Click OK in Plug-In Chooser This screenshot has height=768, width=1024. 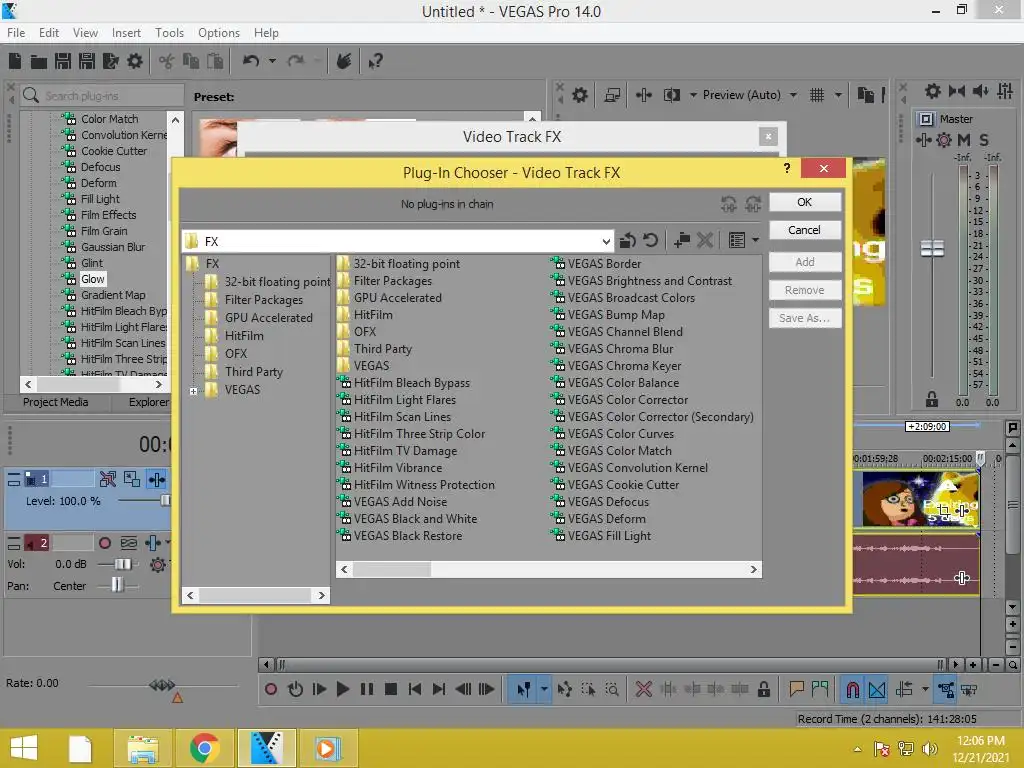coord(805,202)
